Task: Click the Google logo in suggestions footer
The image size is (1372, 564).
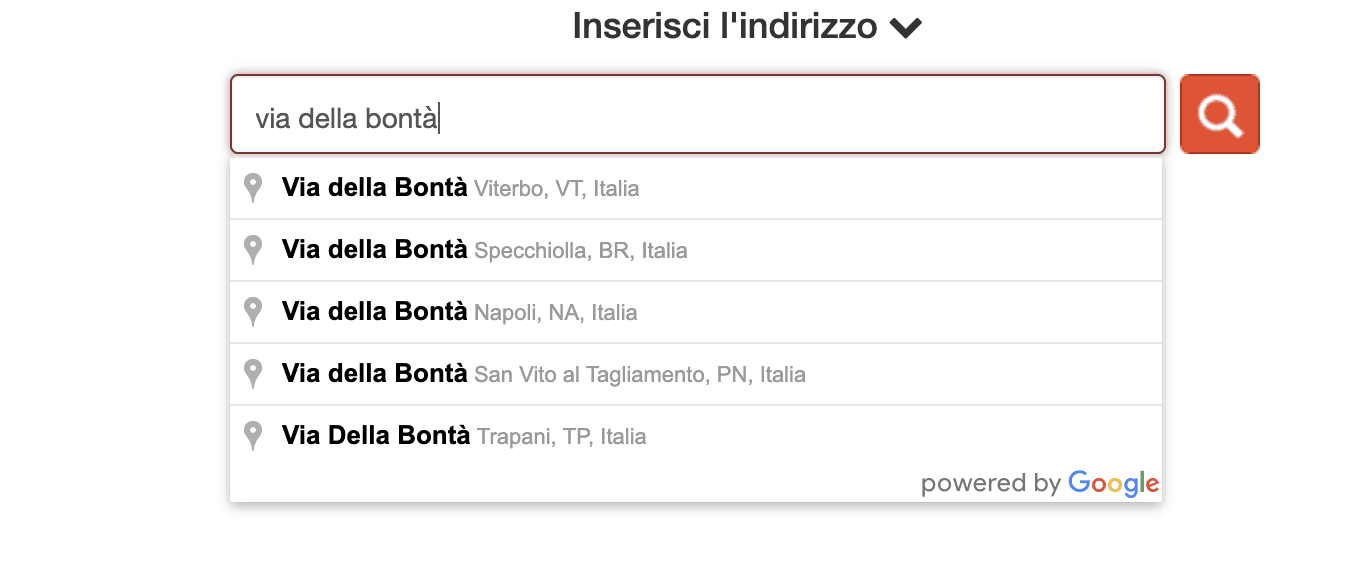Action: click(x=1113, y=484)
